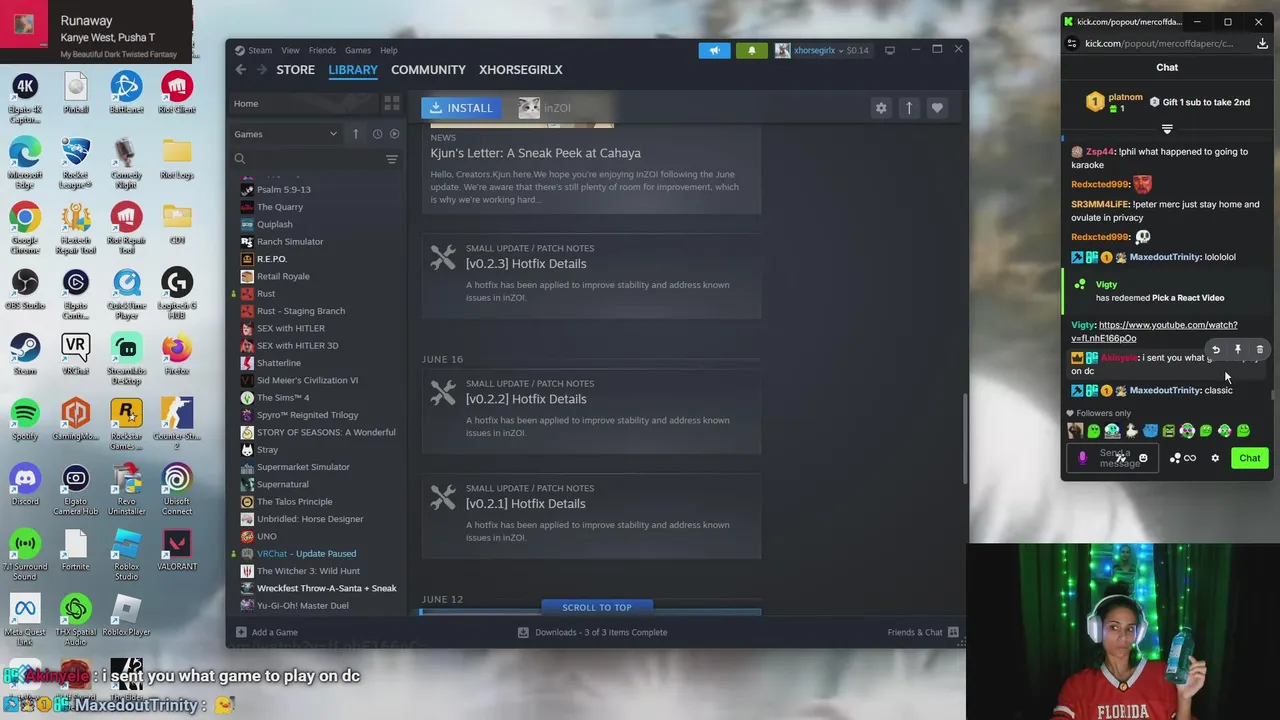Click the SCROLL TO TOP button
This screenshot has width=1280, height=720.
[597, 607]
